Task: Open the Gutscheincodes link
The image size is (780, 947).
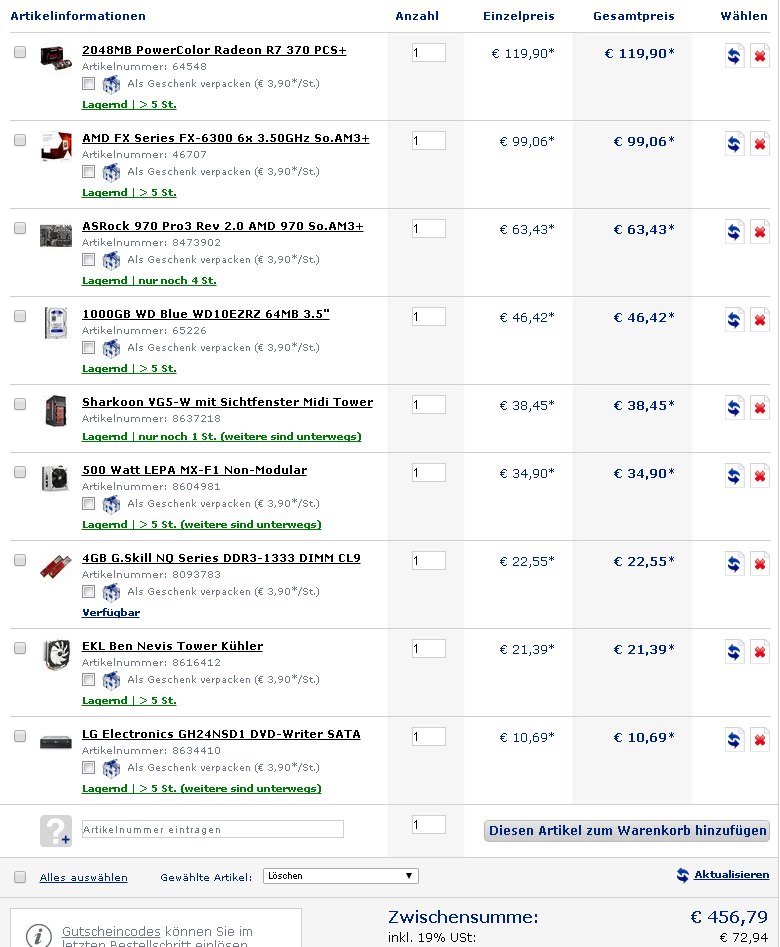Action: coord(111,931)
